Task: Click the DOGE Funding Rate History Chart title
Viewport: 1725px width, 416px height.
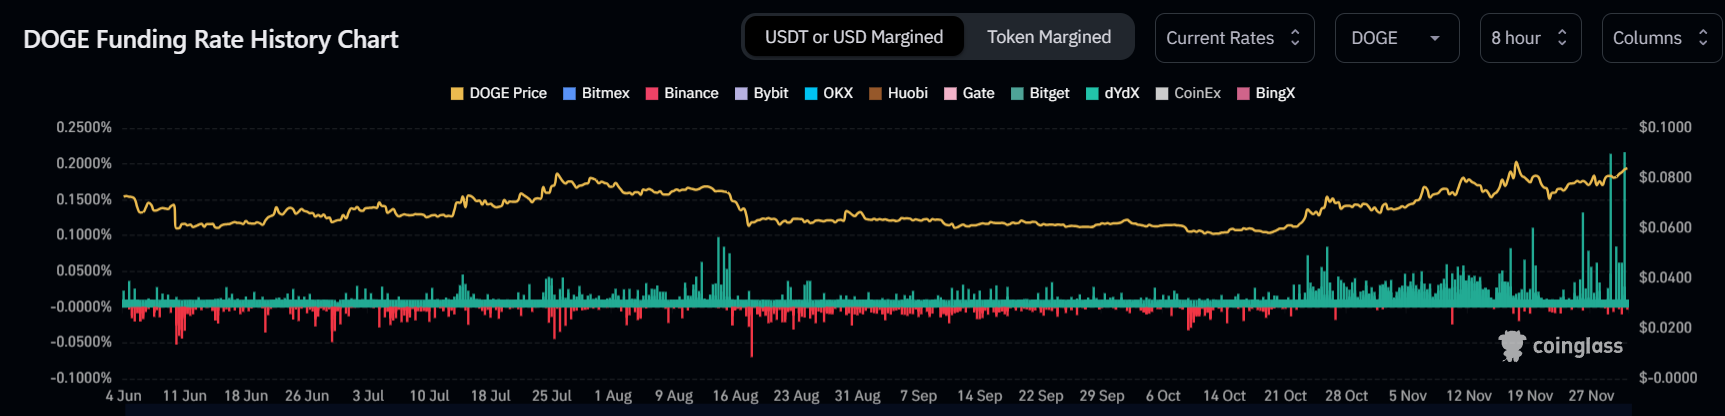Action: [x=211, y=39]
